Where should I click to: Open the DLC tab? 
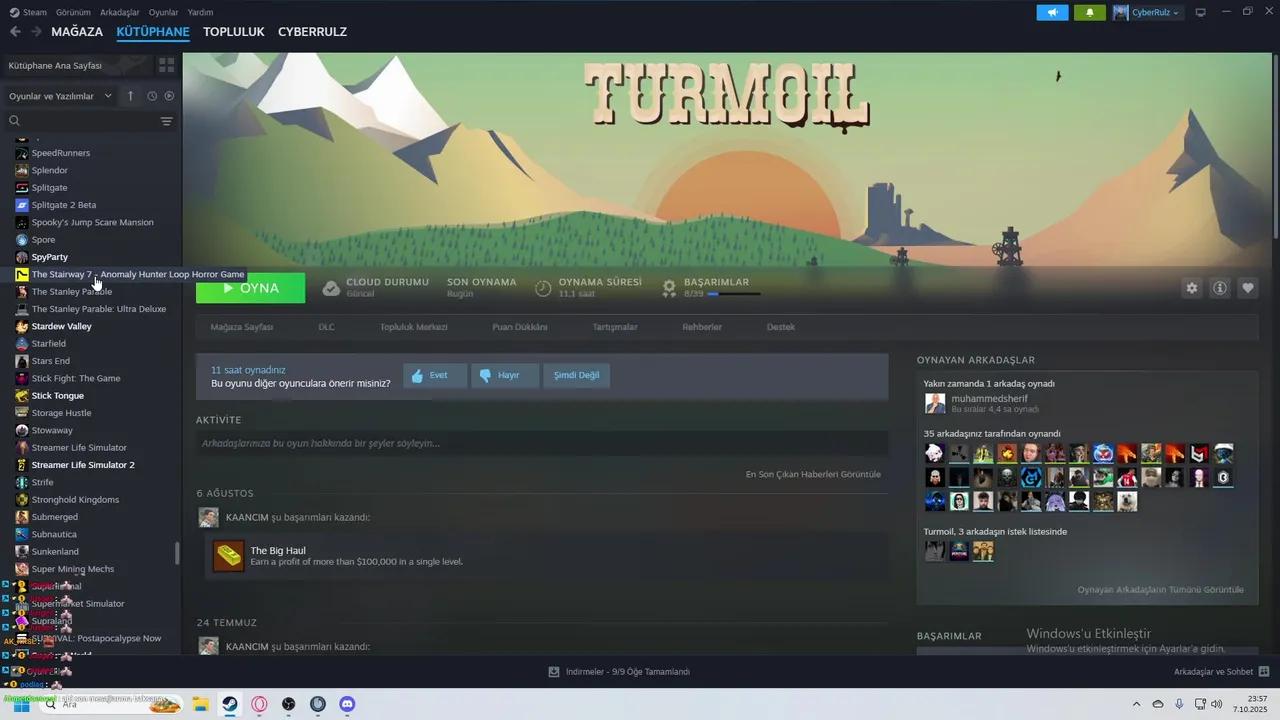pyautogui.click(x=326, y=327)
